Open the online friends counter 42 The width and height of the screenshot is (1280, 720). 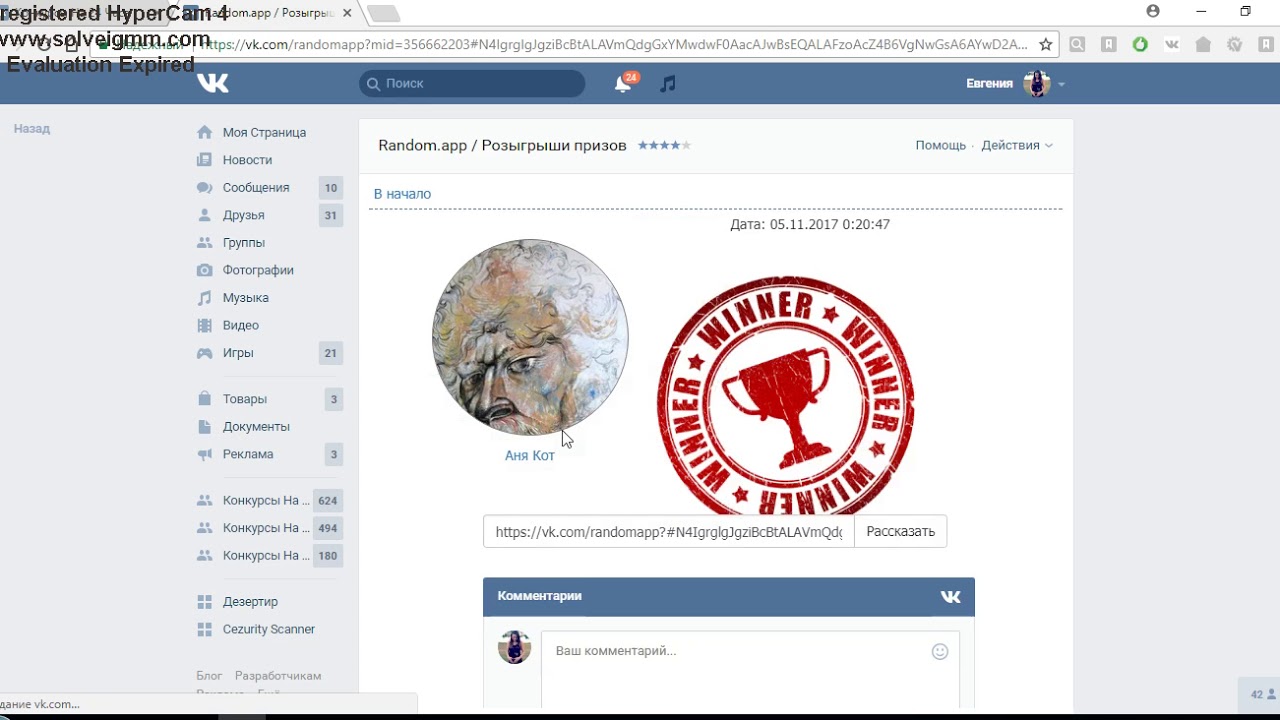tap(1263, 694)
